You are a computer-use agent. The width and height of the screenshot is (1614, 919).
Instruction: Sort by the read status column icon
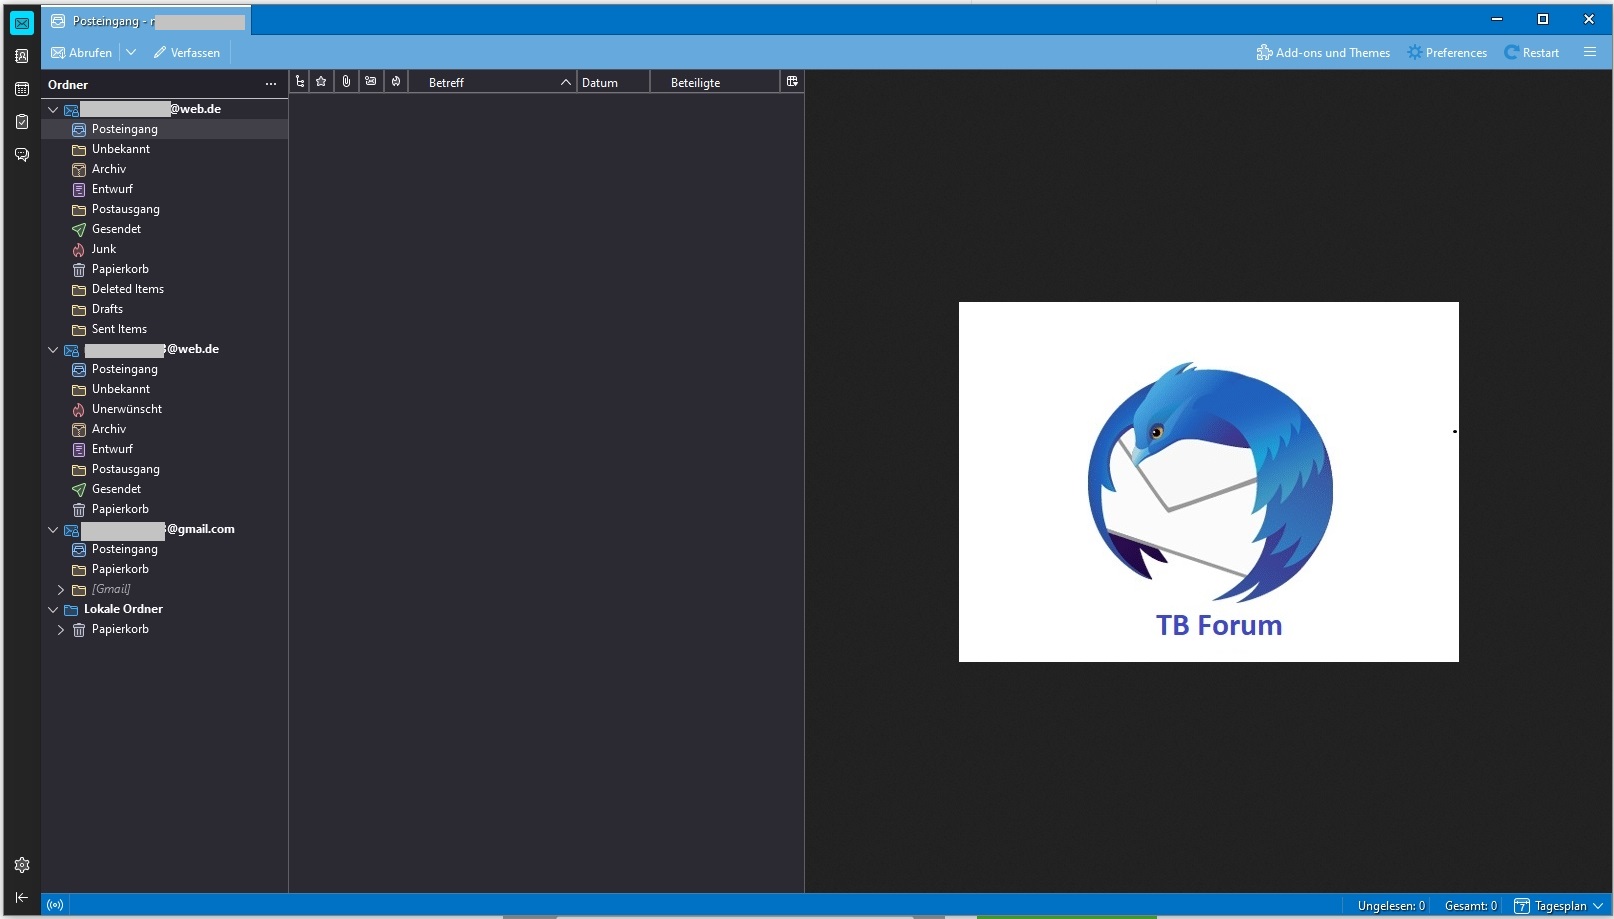click(371, 82)
